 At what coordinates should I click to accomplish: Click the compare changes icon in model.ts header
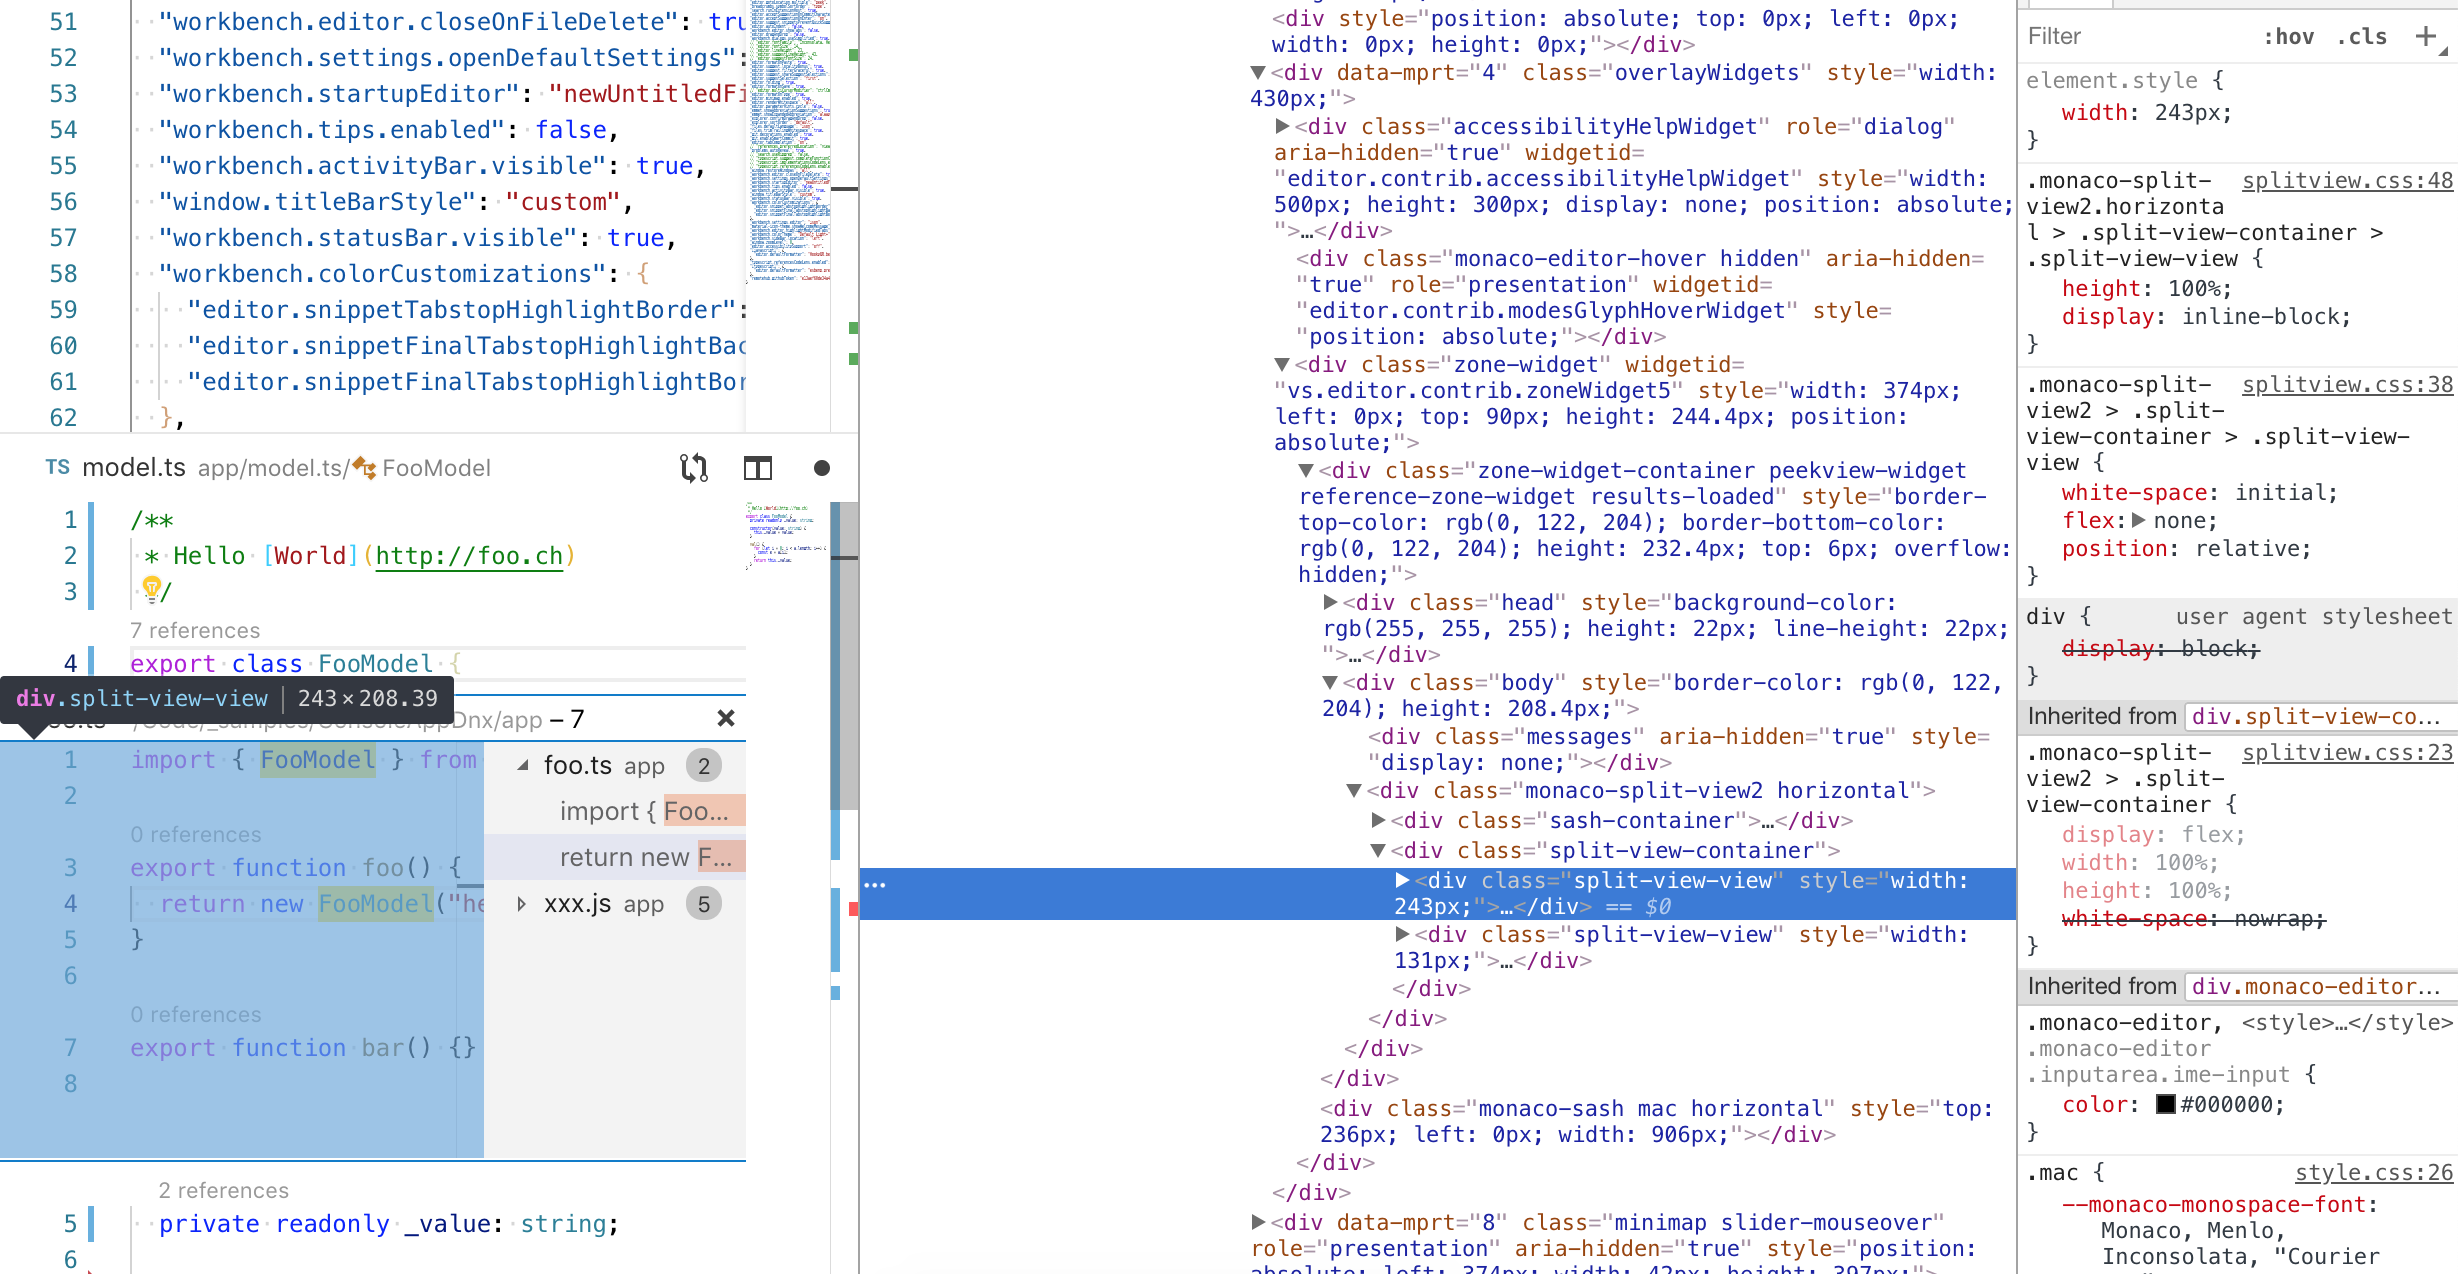[694, 468]
